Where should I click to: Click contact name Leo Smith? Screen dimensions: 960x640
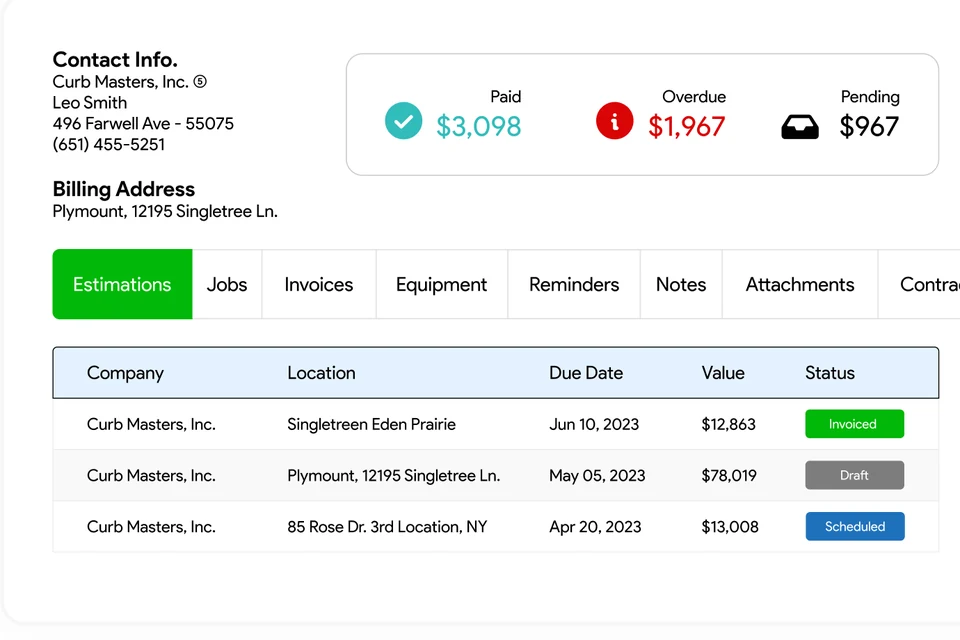90,103
